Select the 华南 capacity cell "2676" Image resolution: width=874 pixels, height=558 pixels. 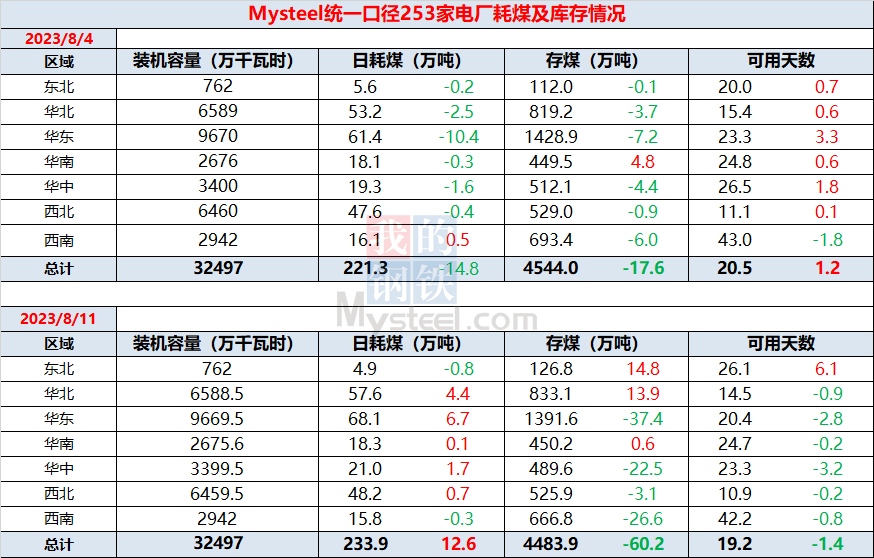pos(218,161)
